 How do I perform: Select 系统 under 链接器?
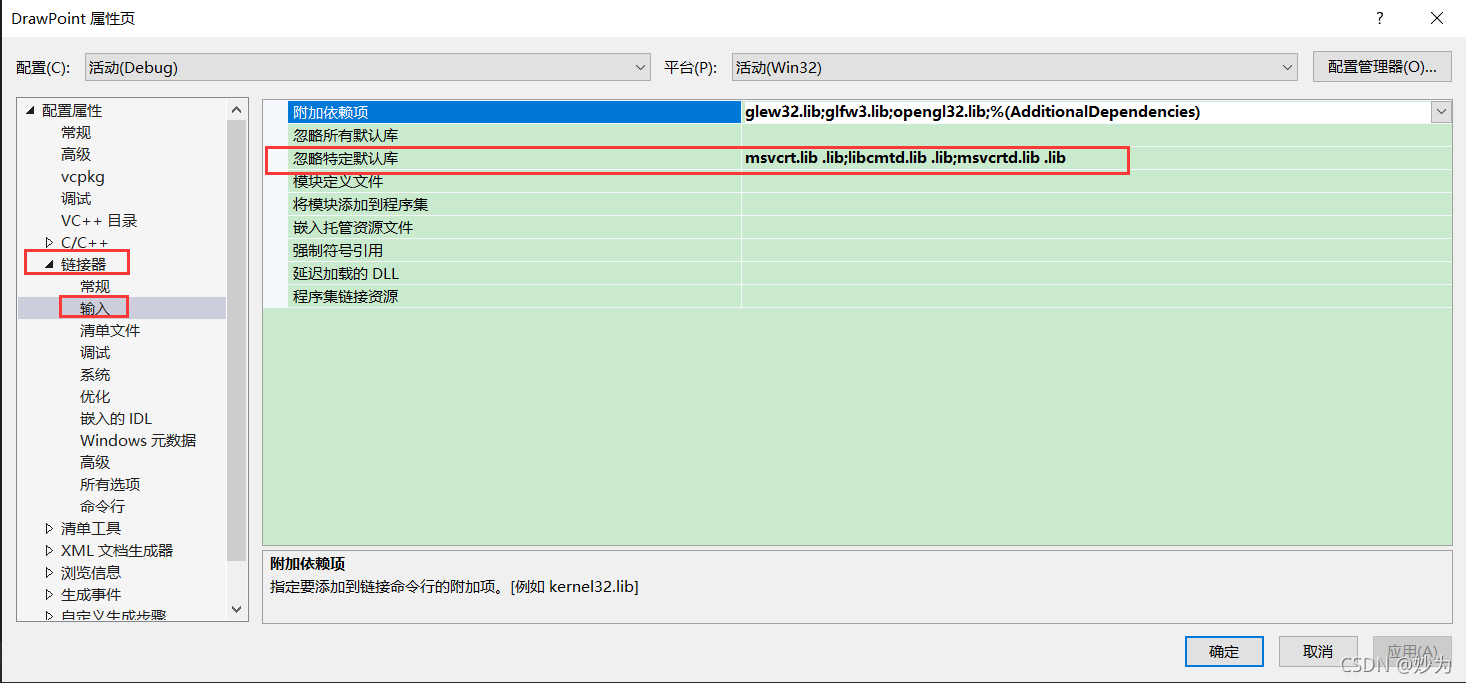[95, 375]
